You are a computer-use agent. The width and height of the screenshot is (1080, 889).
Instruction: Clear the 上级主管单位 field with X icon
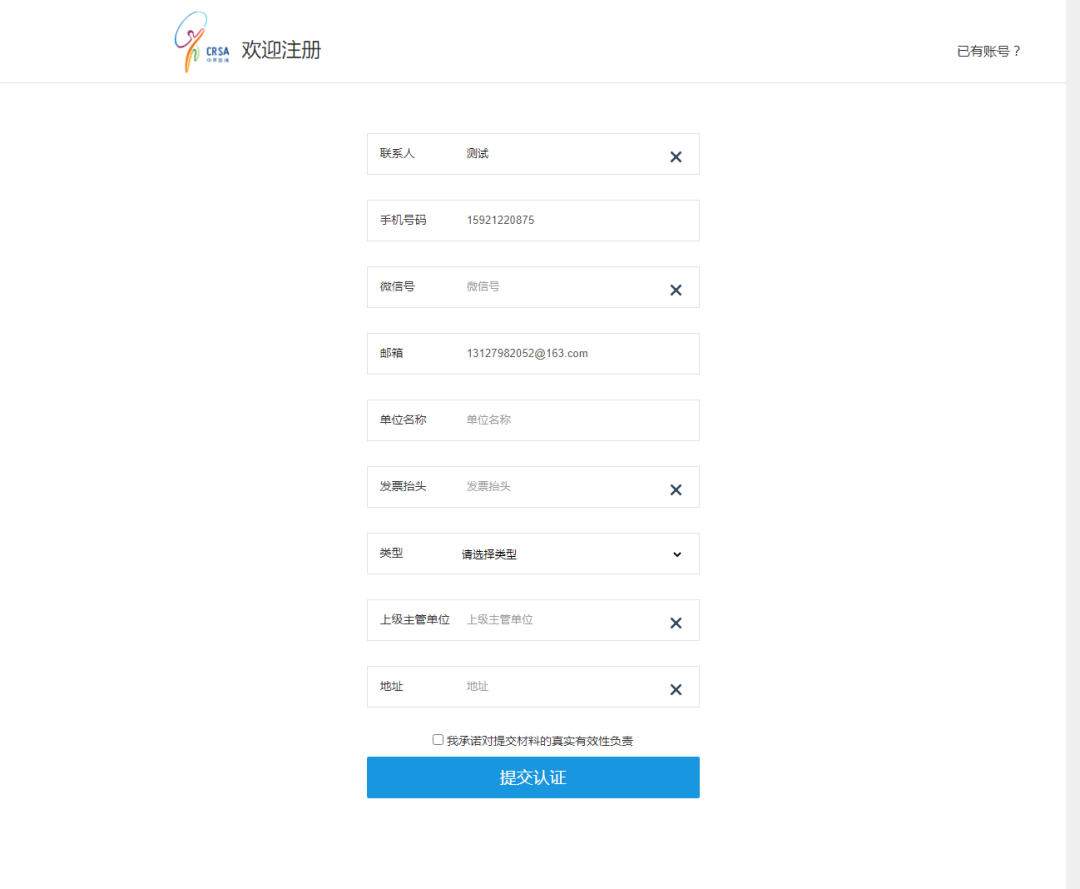point(675,623)
